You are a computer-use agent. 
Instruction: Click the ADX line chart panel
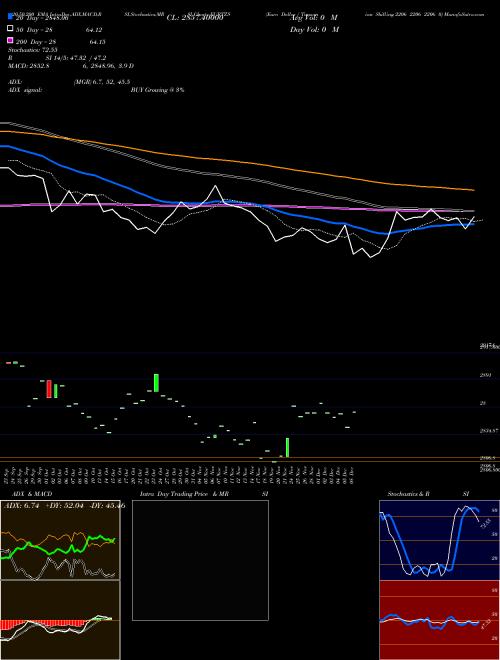coord(60,540)
